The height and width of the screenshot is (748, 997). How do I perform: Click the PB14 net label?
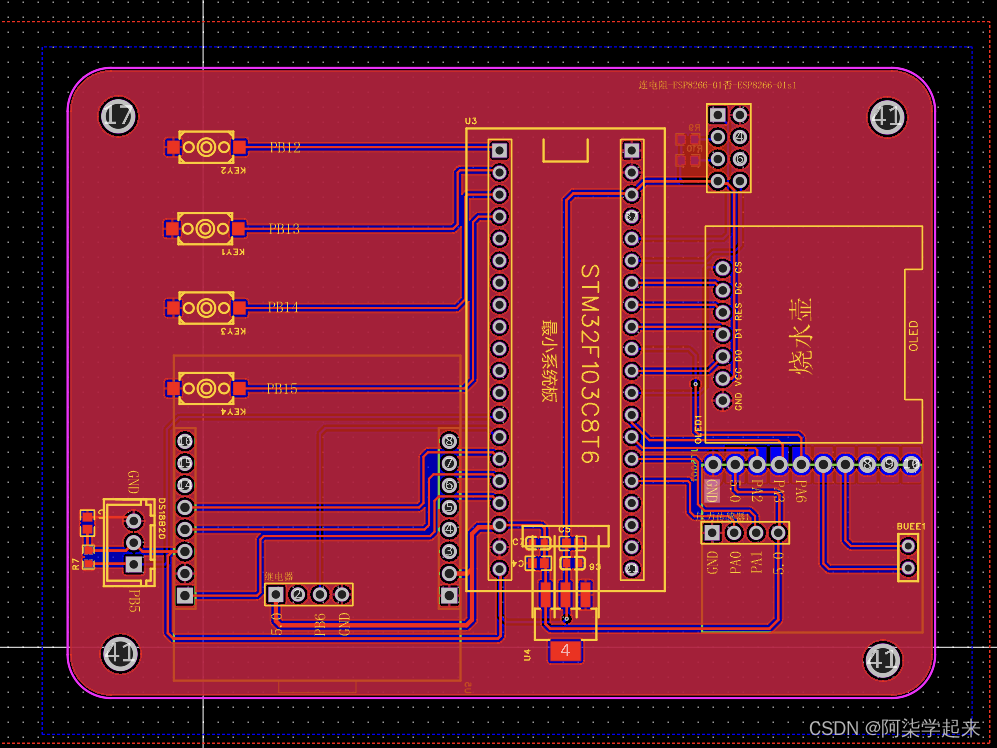[283, 307]
